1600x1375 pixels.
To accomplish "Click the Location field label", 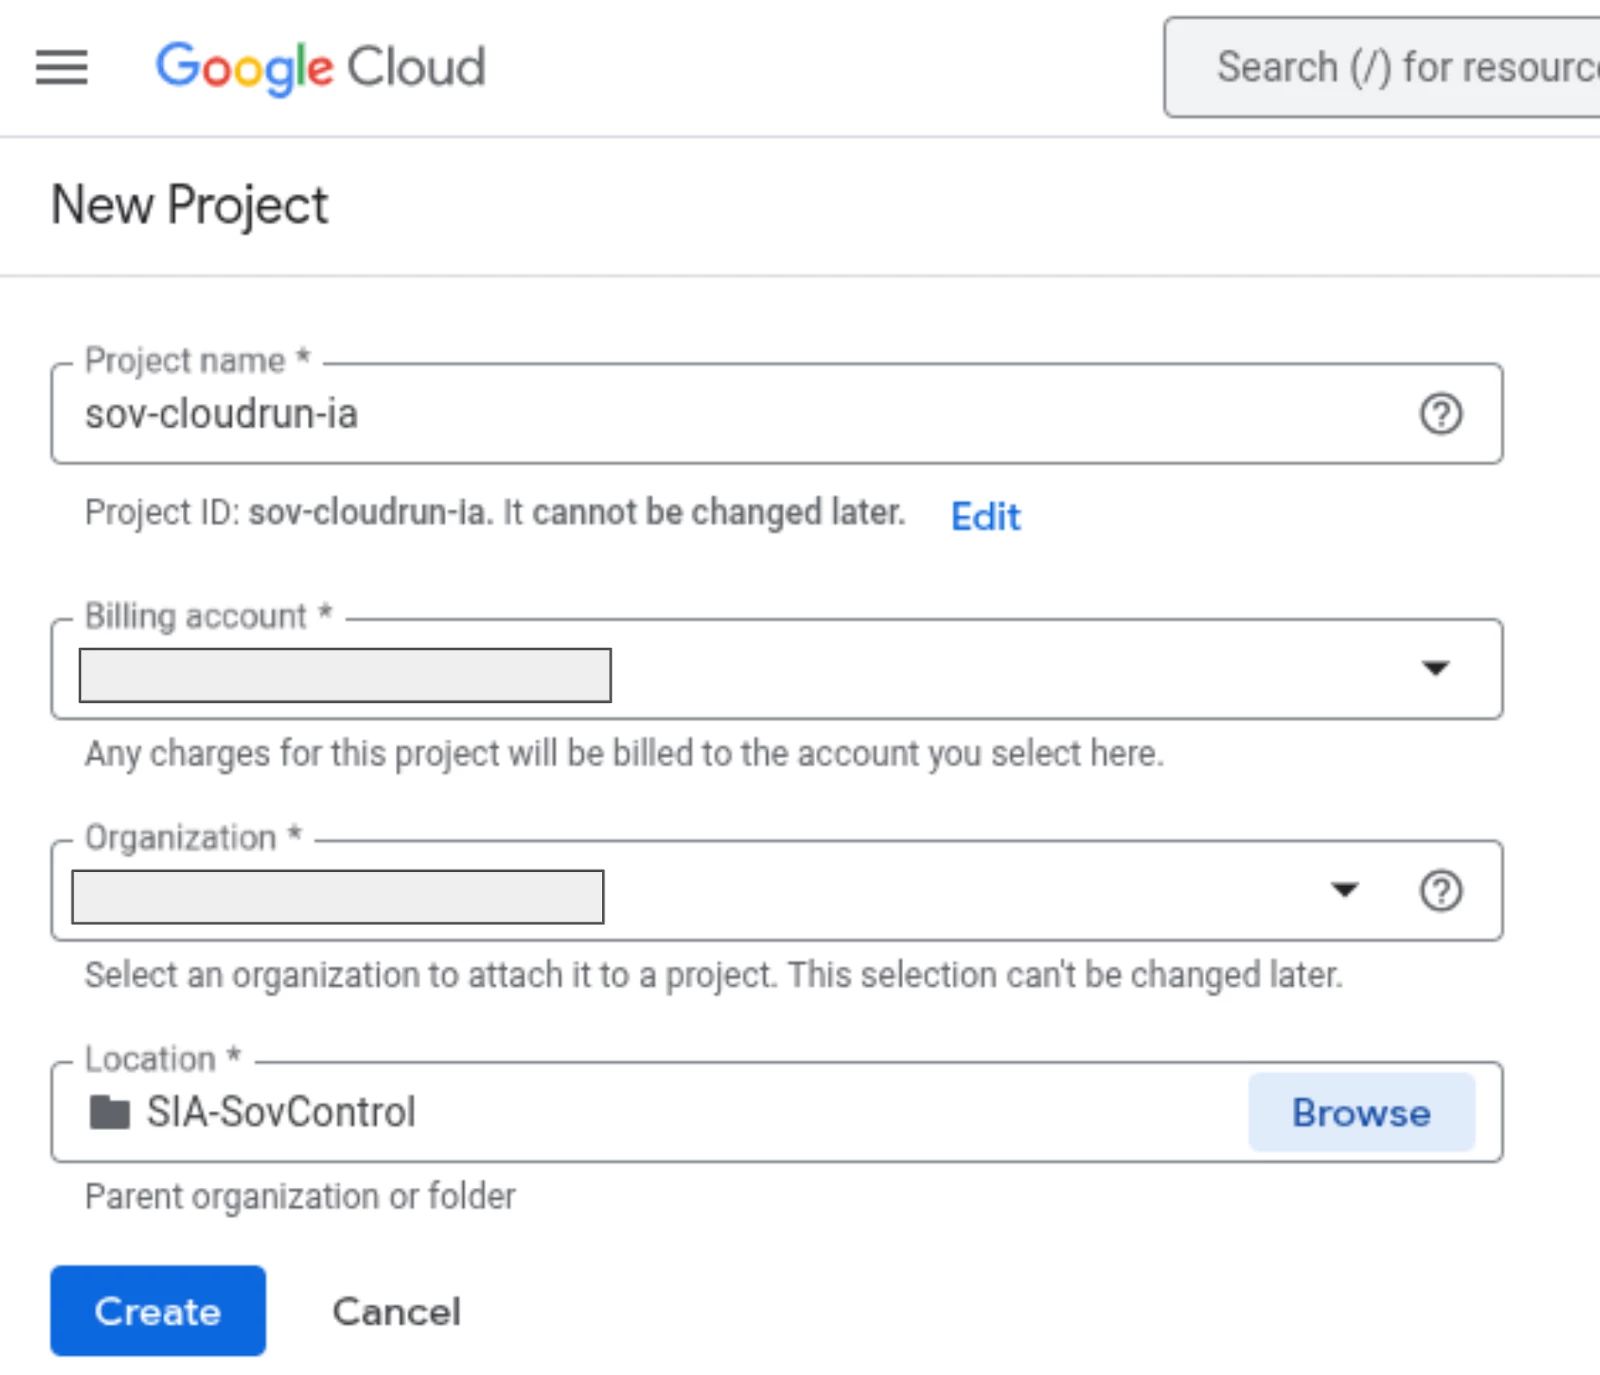I will click(x=150, y=1058).
